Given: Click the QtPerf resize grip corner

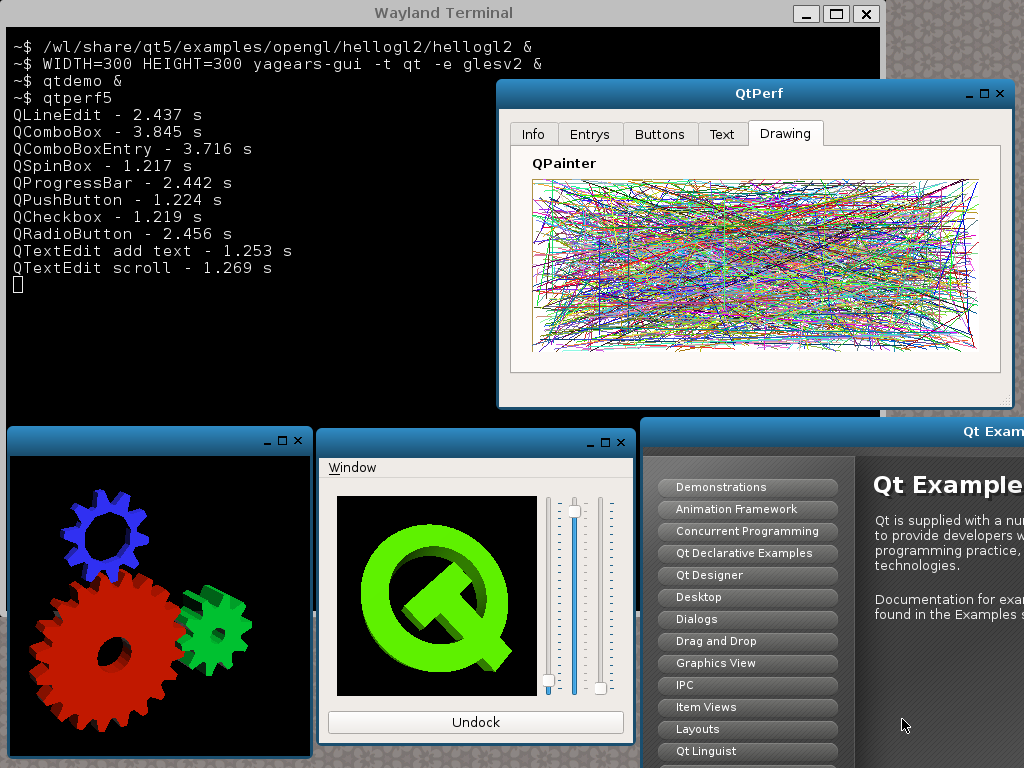Looking at the screenshot, I should point(1005,401).
